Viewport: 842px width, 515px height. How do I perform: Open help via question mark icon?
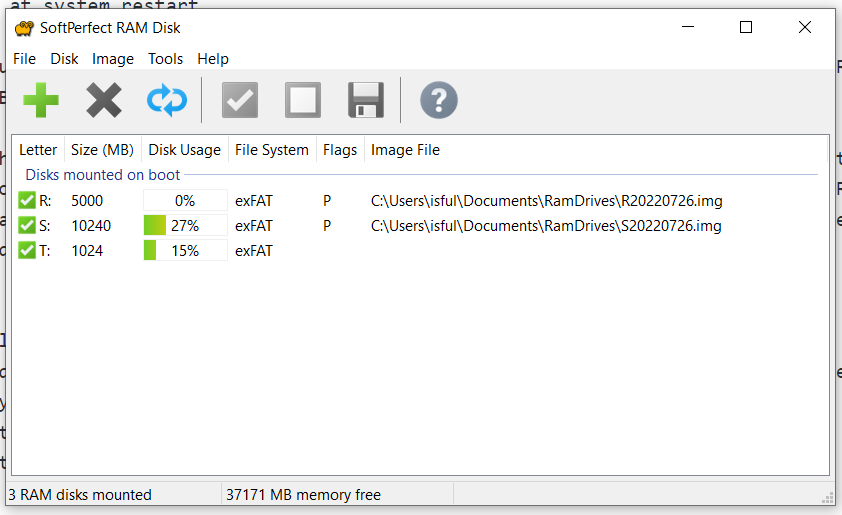click(x=439, y=100)
